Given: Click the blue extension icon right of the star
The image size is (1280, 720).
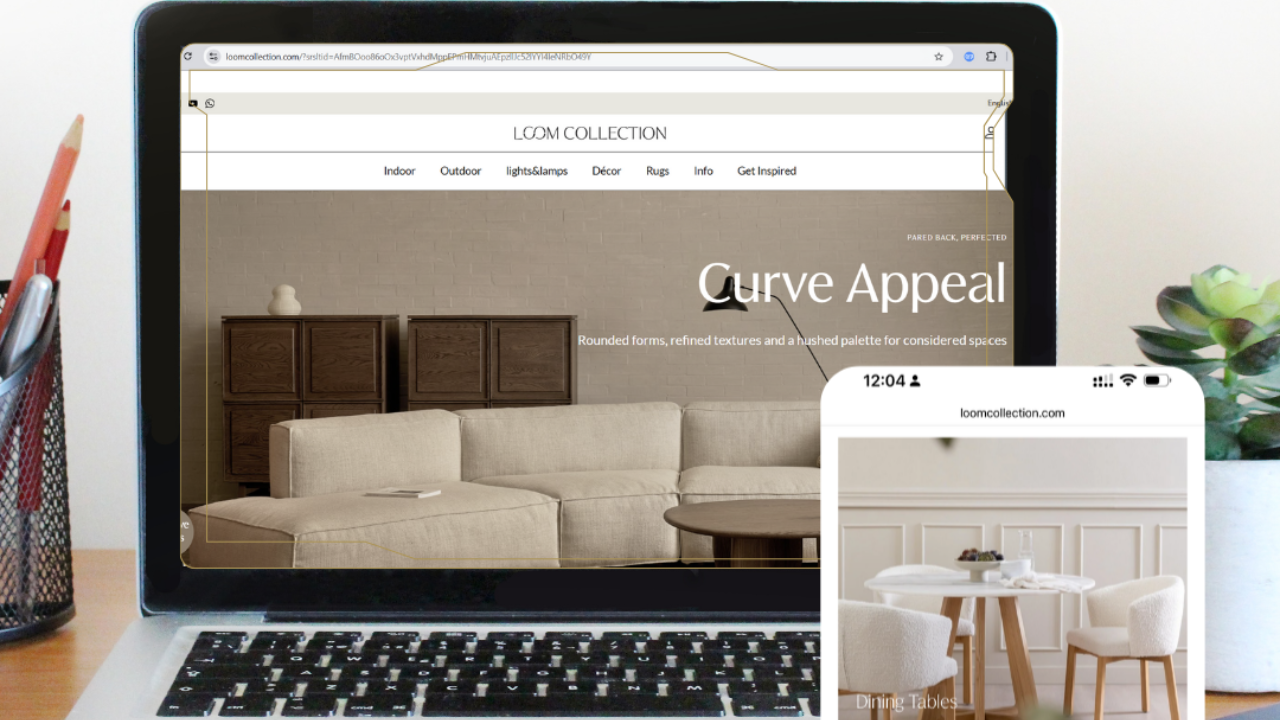Looking at the screenshot, I should (x=968, y=57).
